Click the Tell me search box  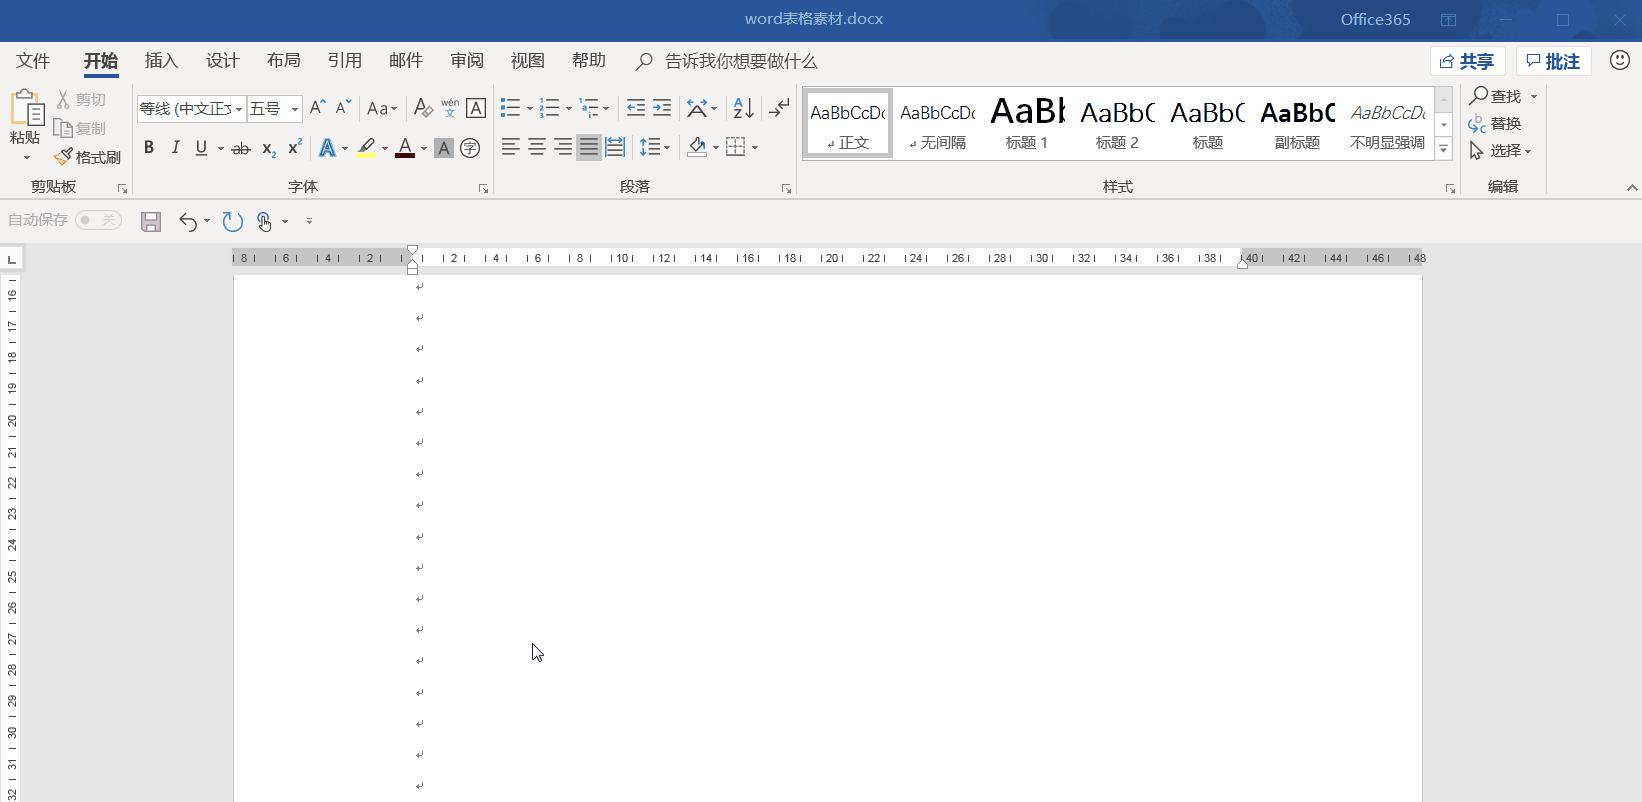(740, 62)
